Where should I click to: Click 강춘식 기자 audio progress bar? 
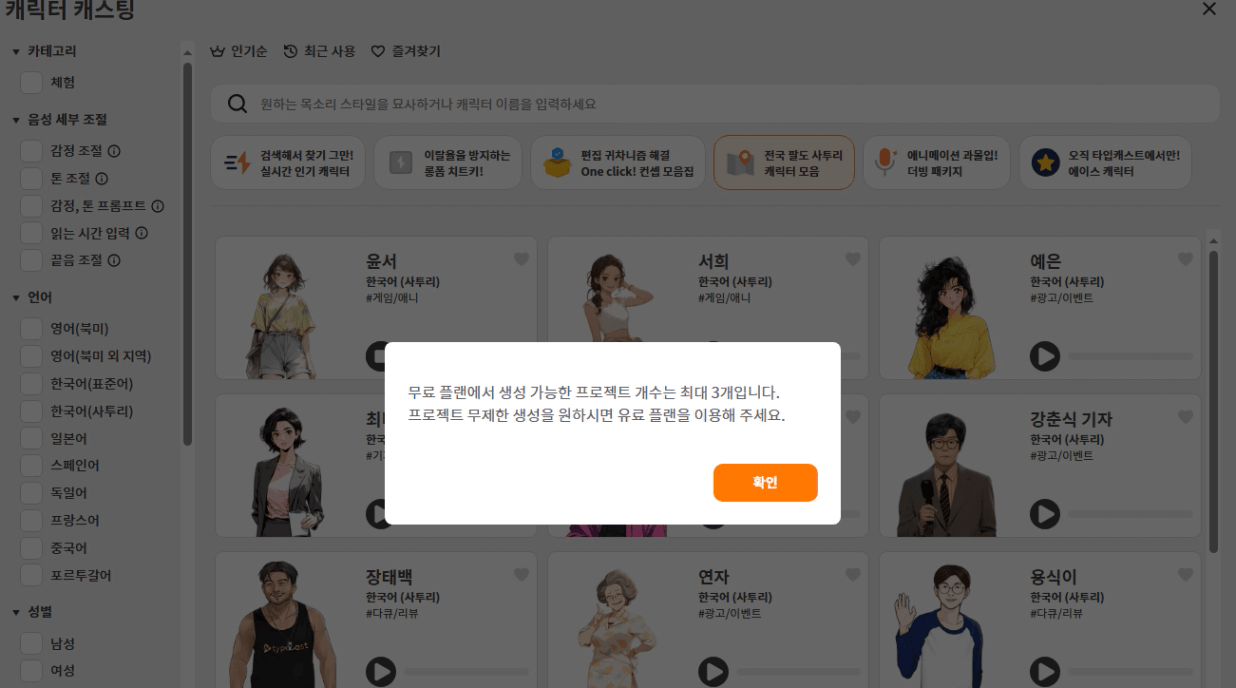click(x=1131, y=514)
